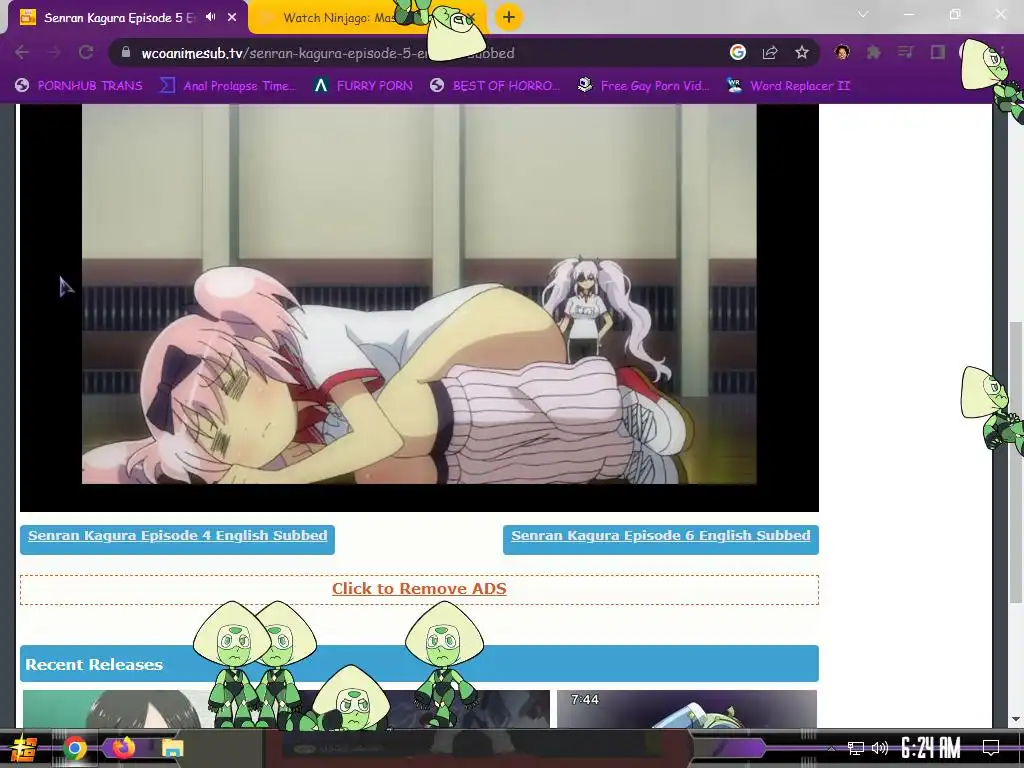Go back with the browser back arrow
This screenshot has height=768, width=1024.
click(x=22, y=52)
